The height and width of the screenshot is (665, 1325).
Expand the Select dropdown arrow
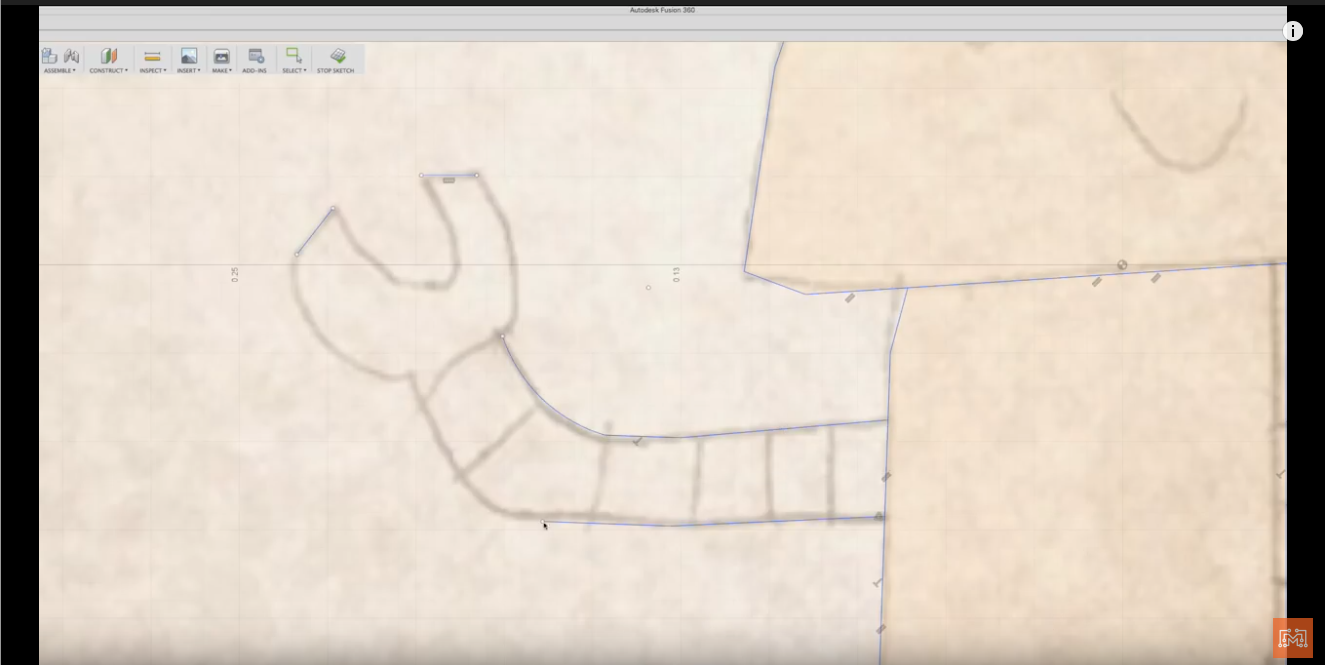pyautogui.click(x=305, y=70)
